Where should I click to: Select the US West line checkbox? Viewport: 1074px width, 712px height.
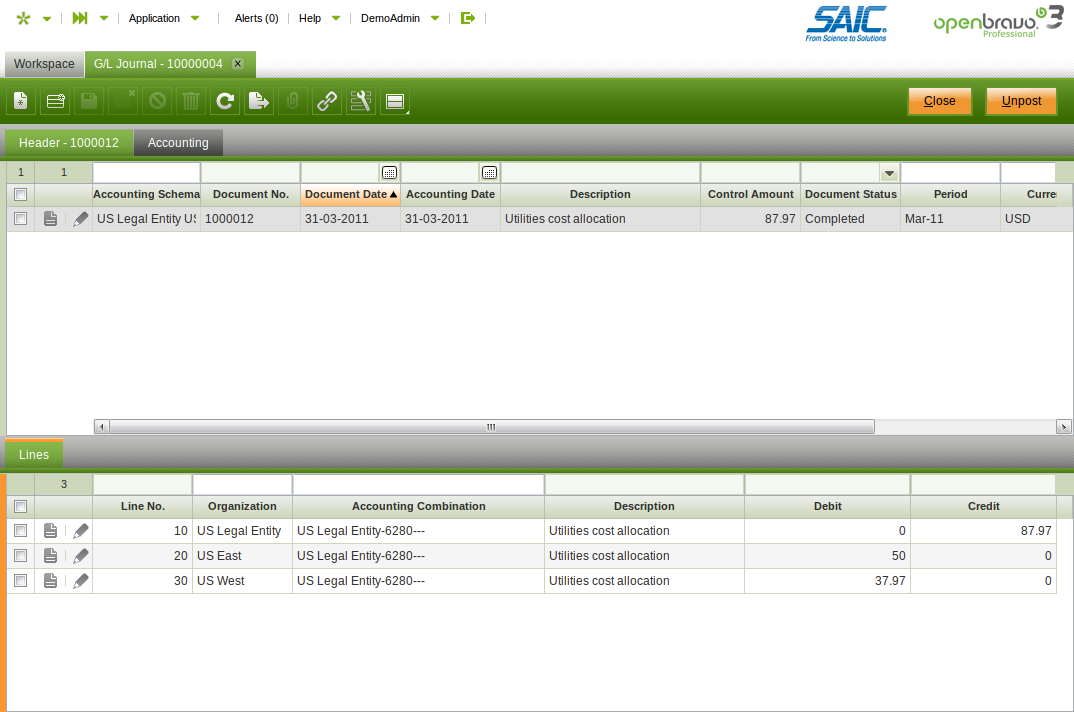pyautogui.click(x=20, y=581)
